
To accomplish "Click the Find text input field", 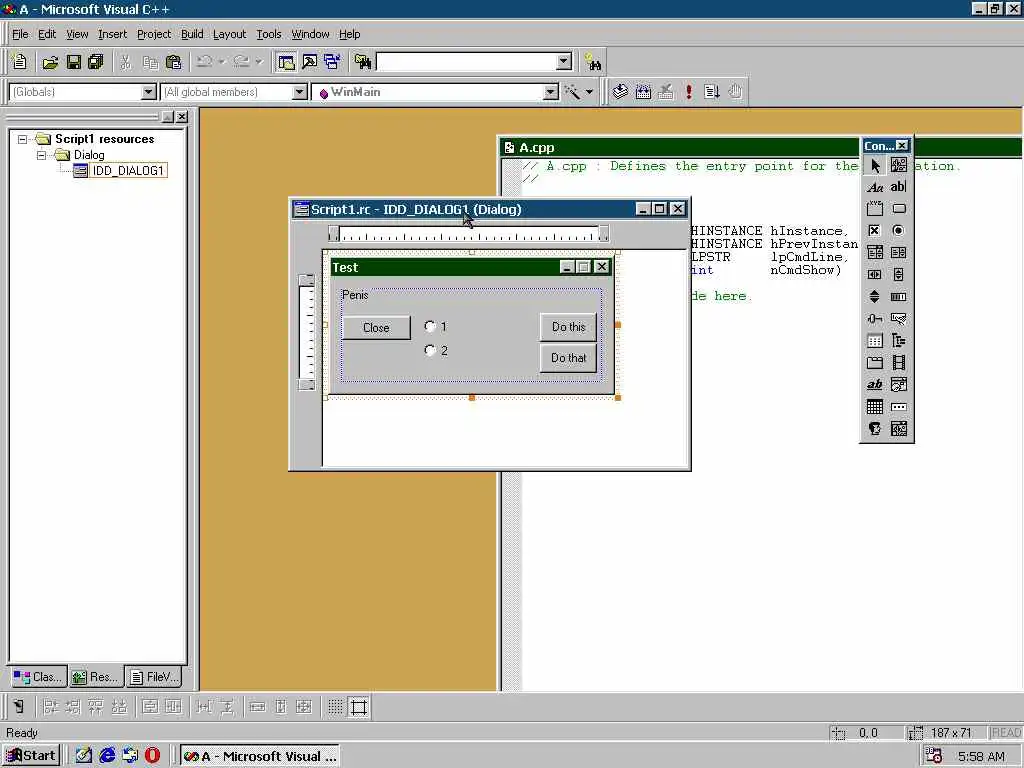I will pos(467,62).
